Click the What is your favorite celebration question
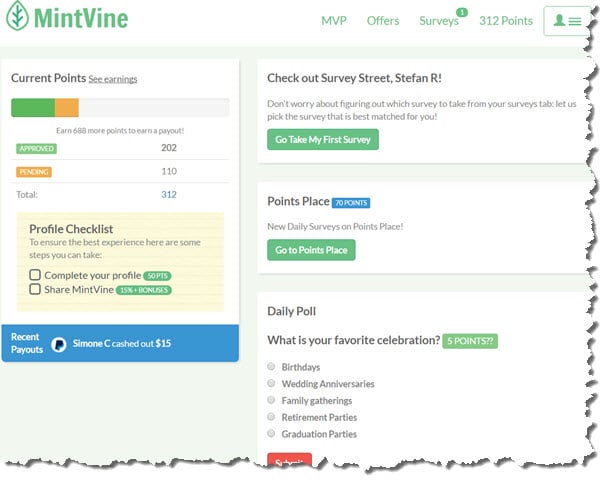 coord(354,340)
